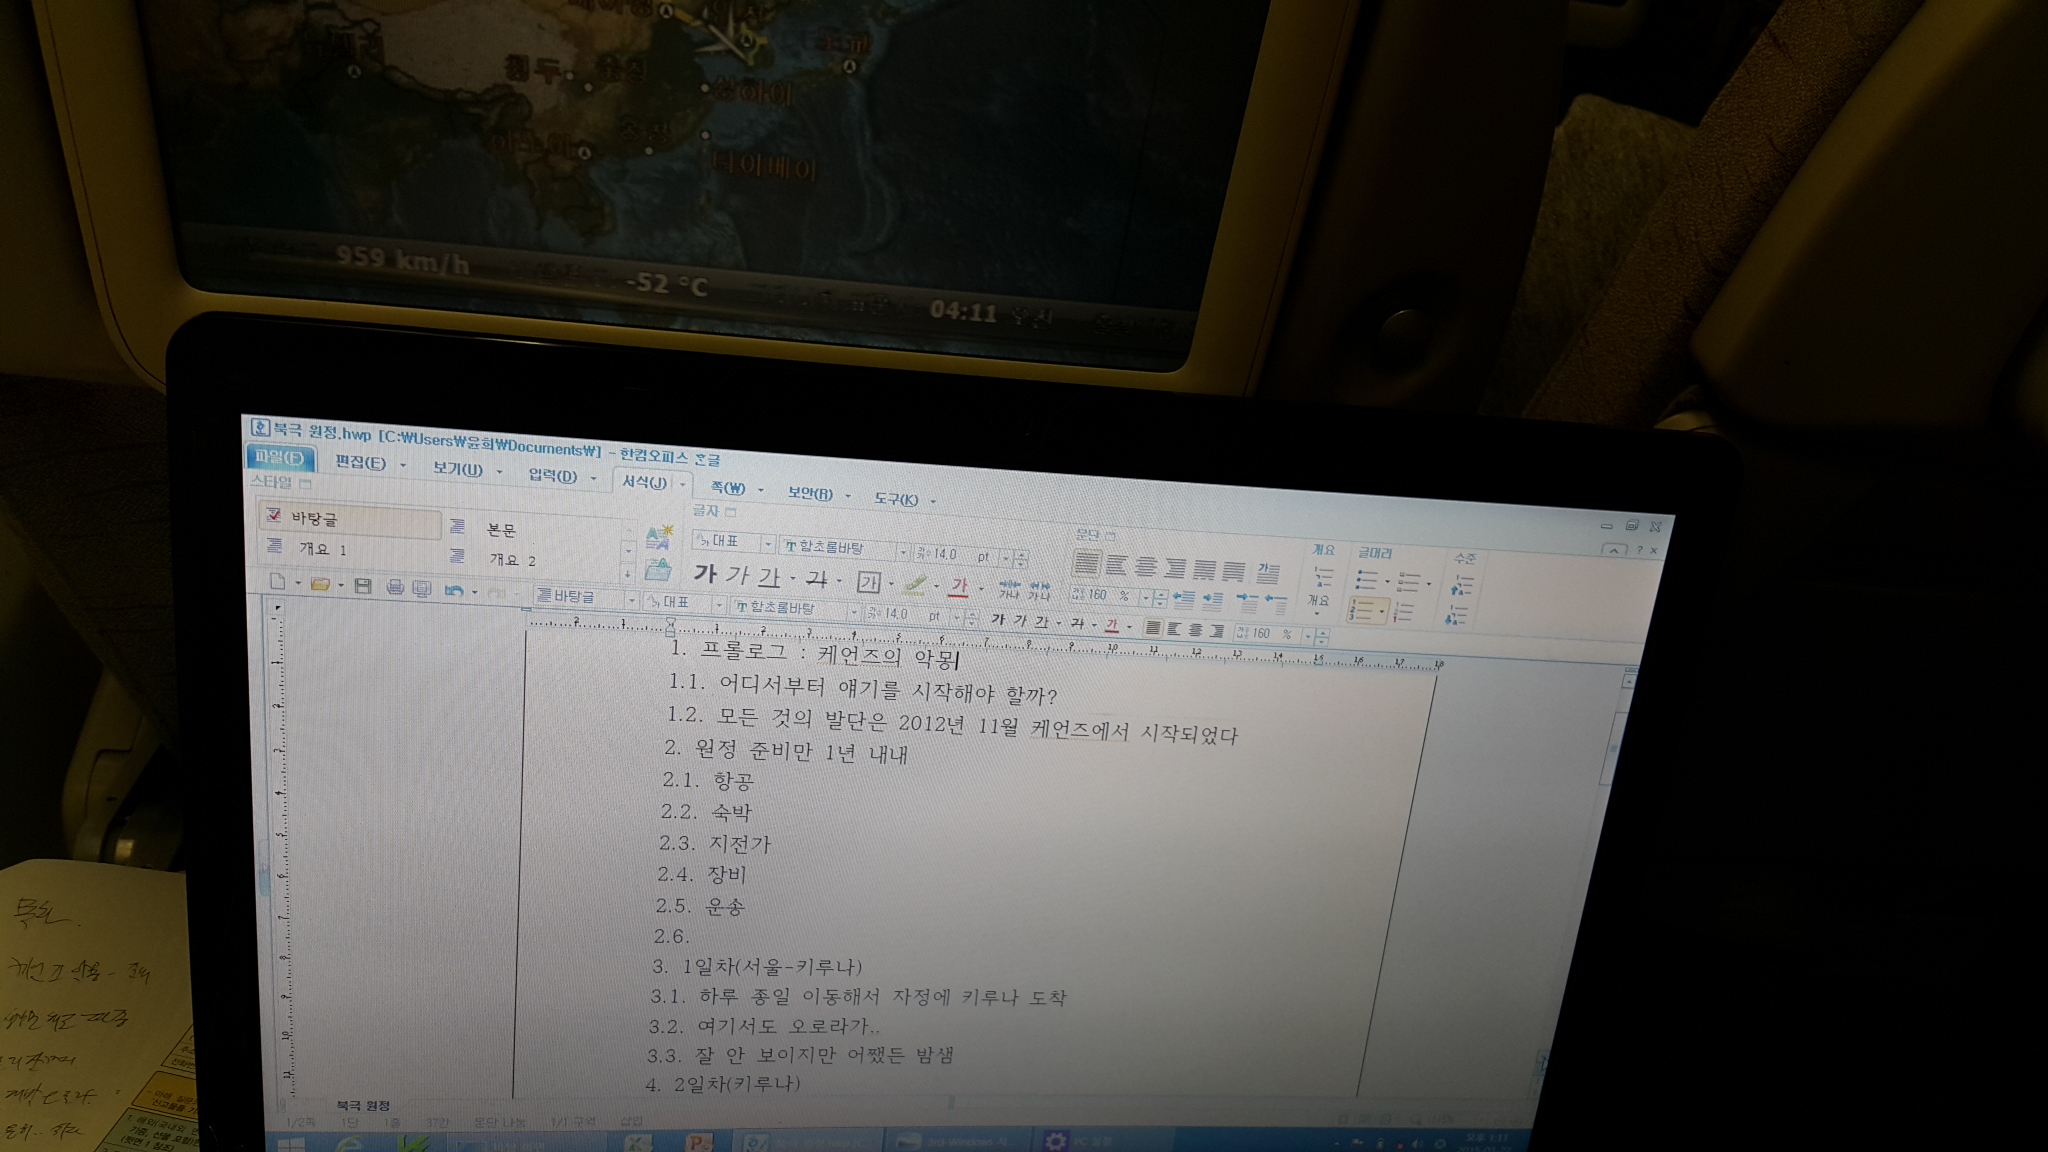Toggle italic 가 in the ribbon
This screenshot has width=2048, height=1152.
click(737, 575)
